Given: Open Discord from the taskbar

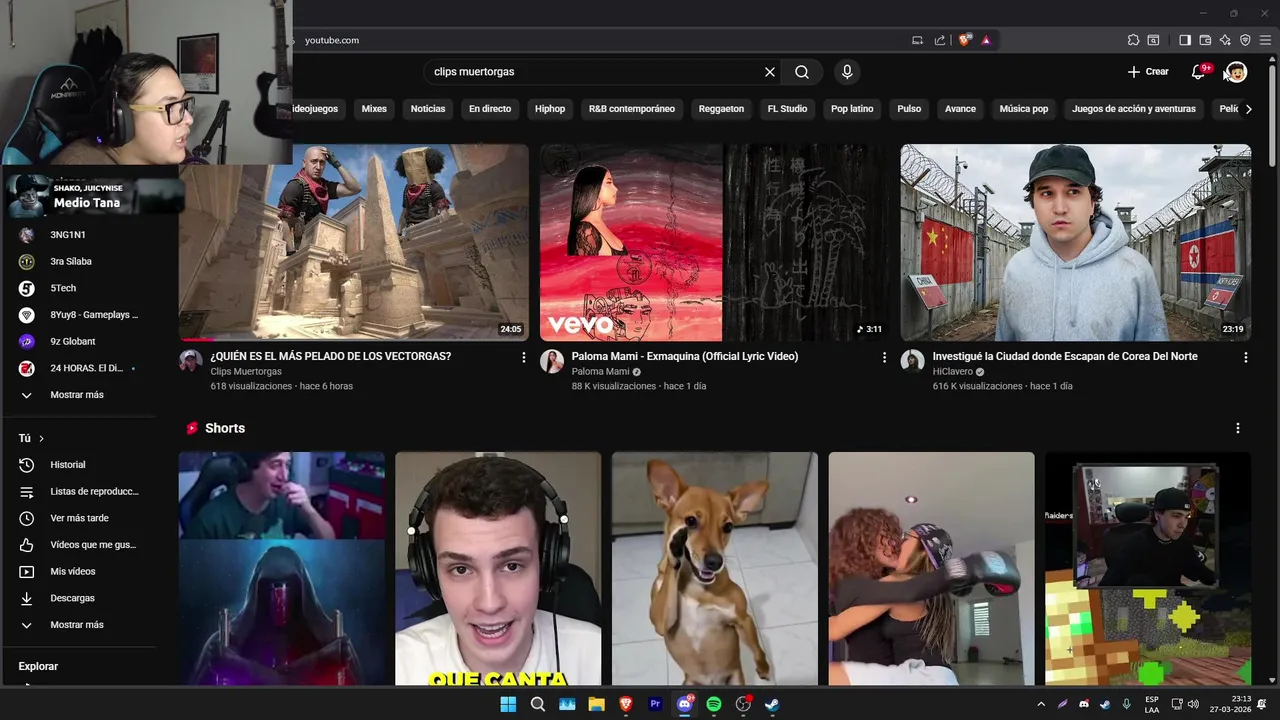Looking at the screenshot, I should click(685, 704).
